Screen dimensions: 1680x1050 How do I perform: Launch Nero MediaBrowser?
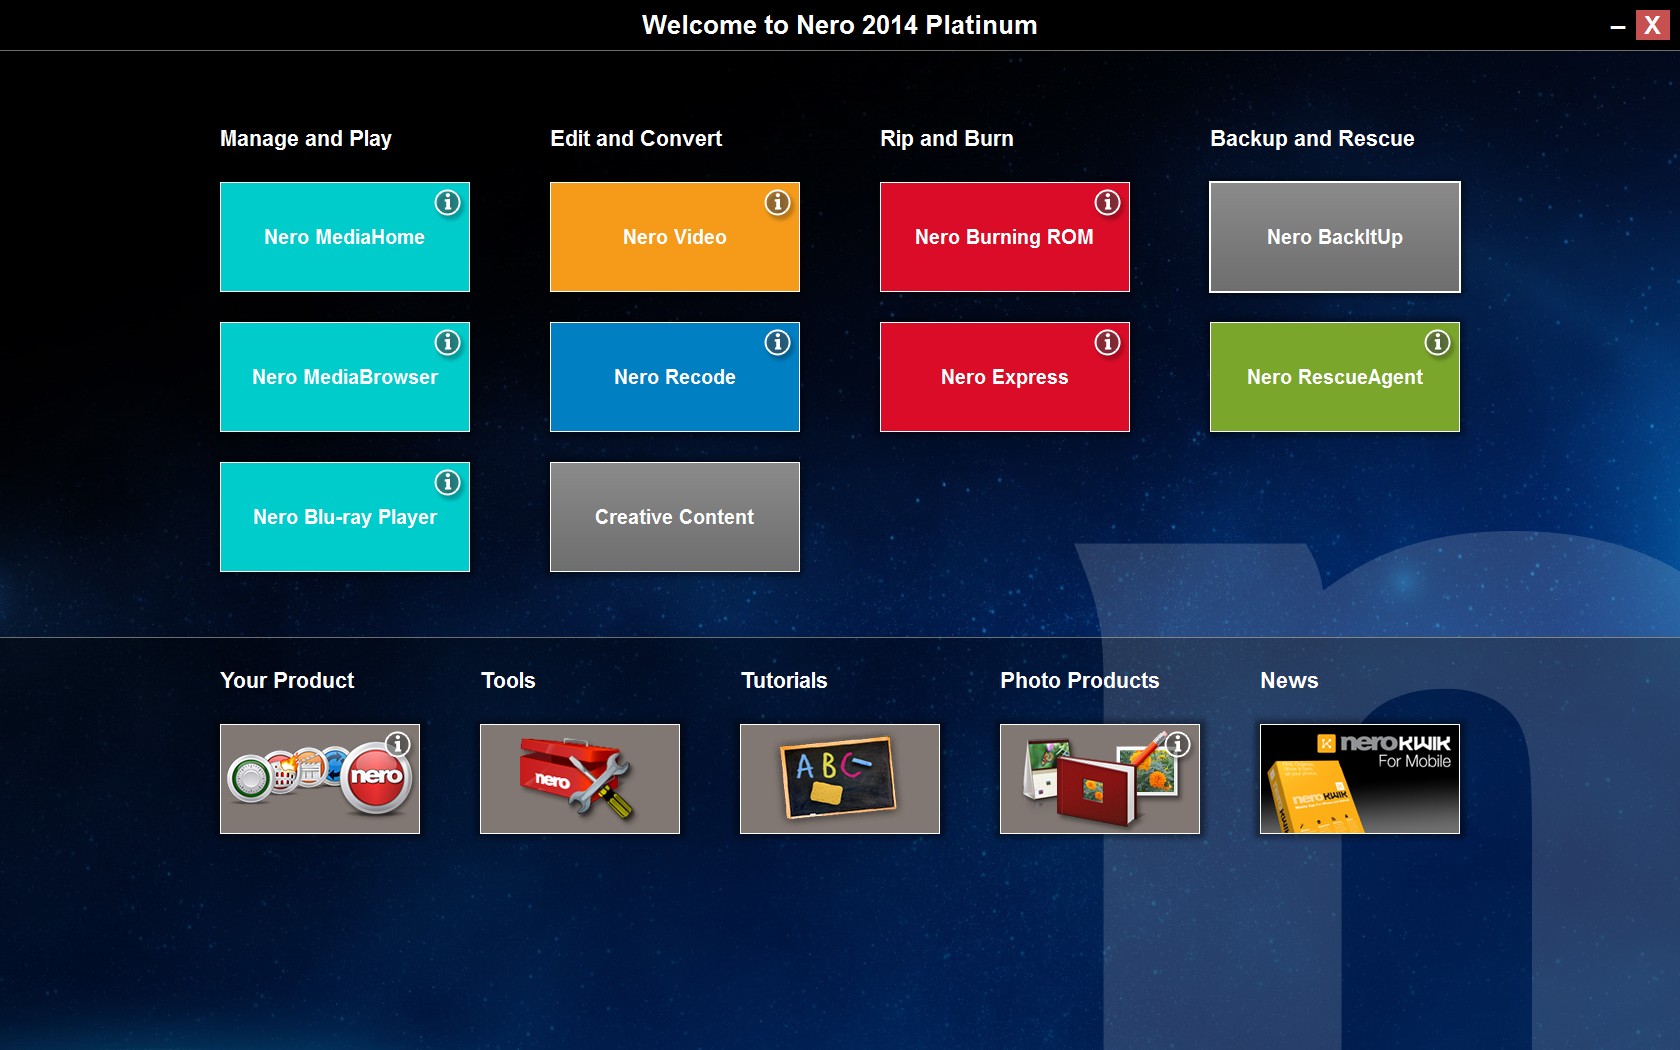click(345, 377)
